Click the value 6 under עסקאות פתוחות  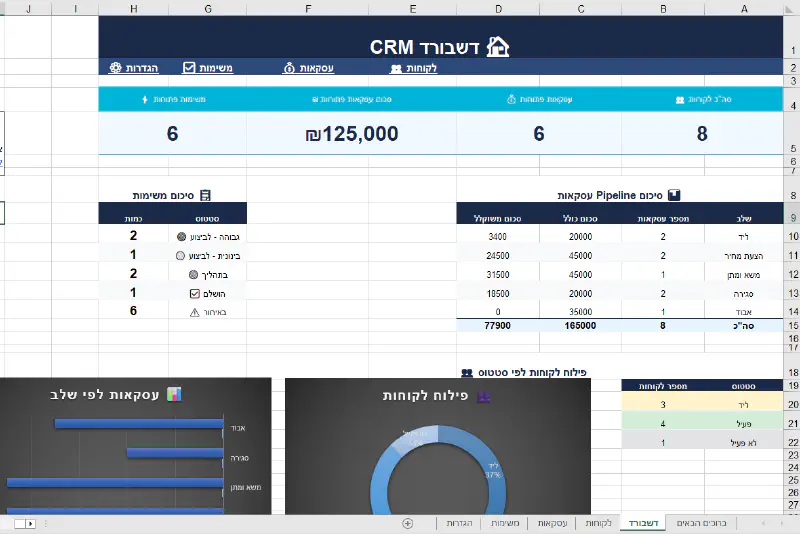pos(539,134)
